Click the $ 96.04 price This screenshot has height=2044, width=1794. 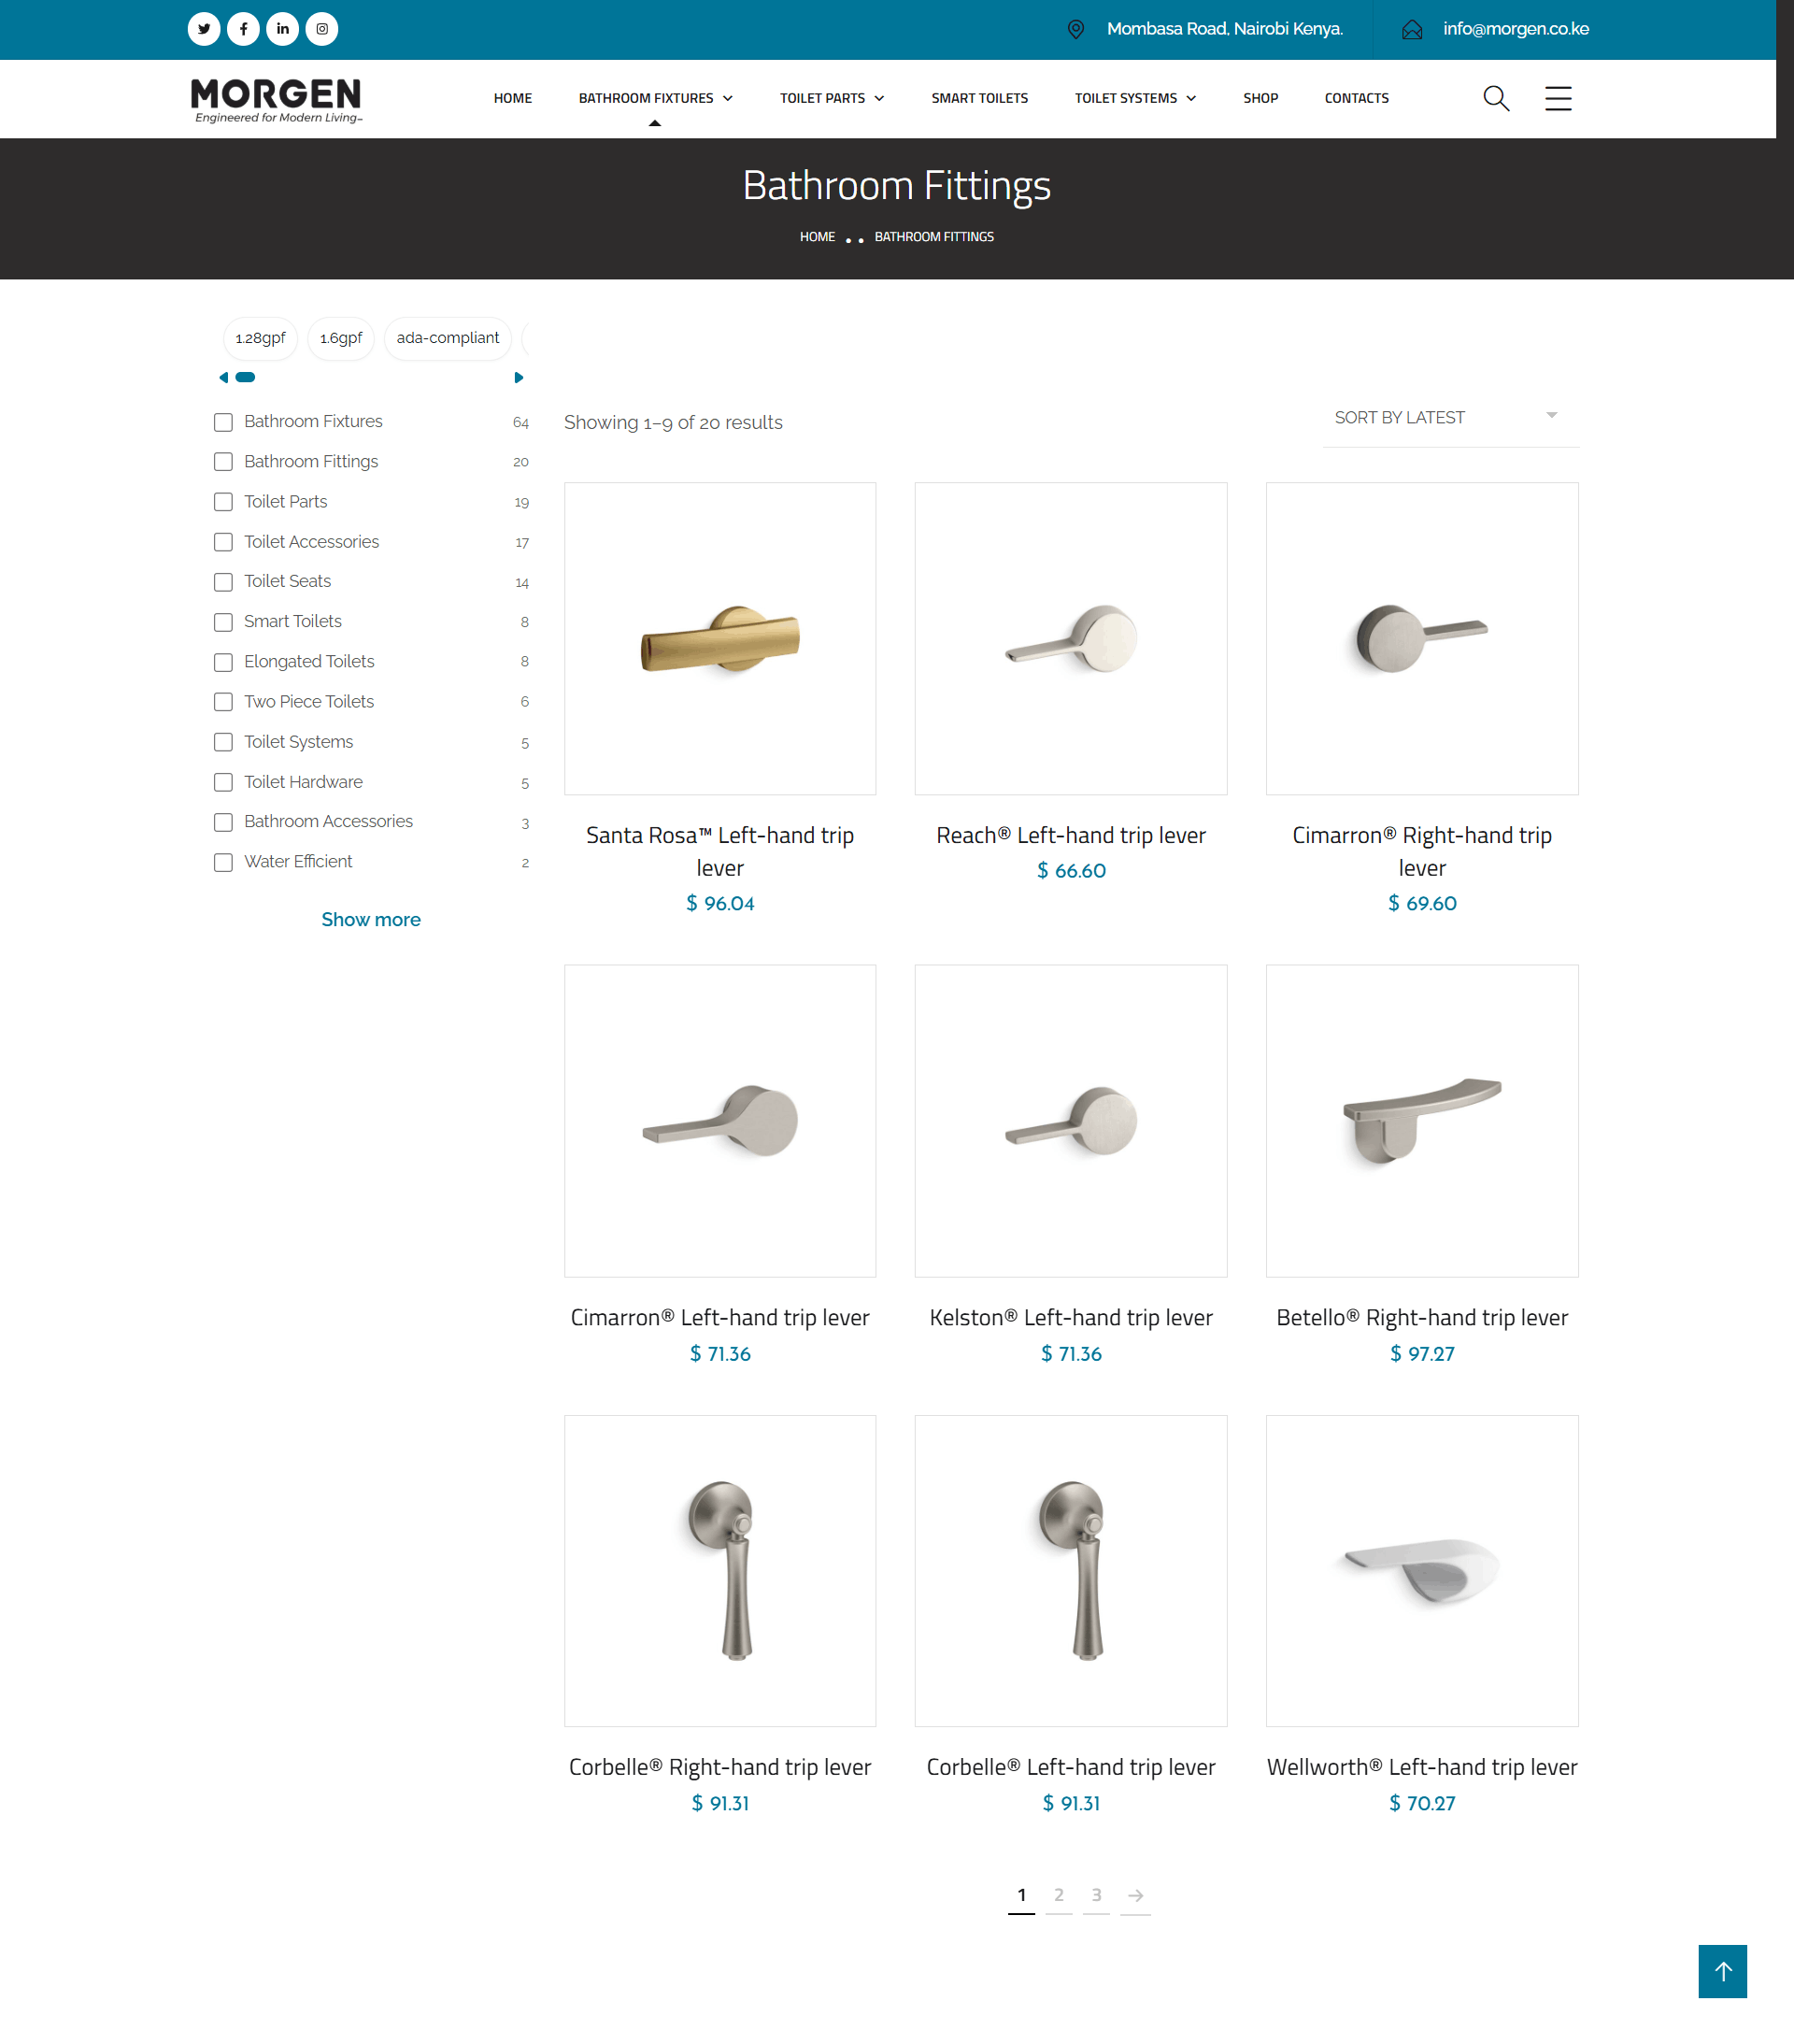(720, 904)
